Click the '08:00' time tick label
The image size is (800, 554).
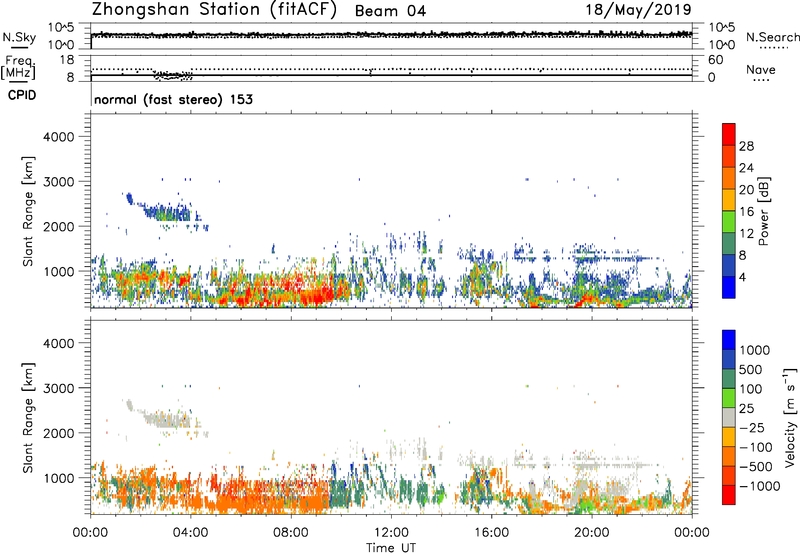(x=291, y=533)
